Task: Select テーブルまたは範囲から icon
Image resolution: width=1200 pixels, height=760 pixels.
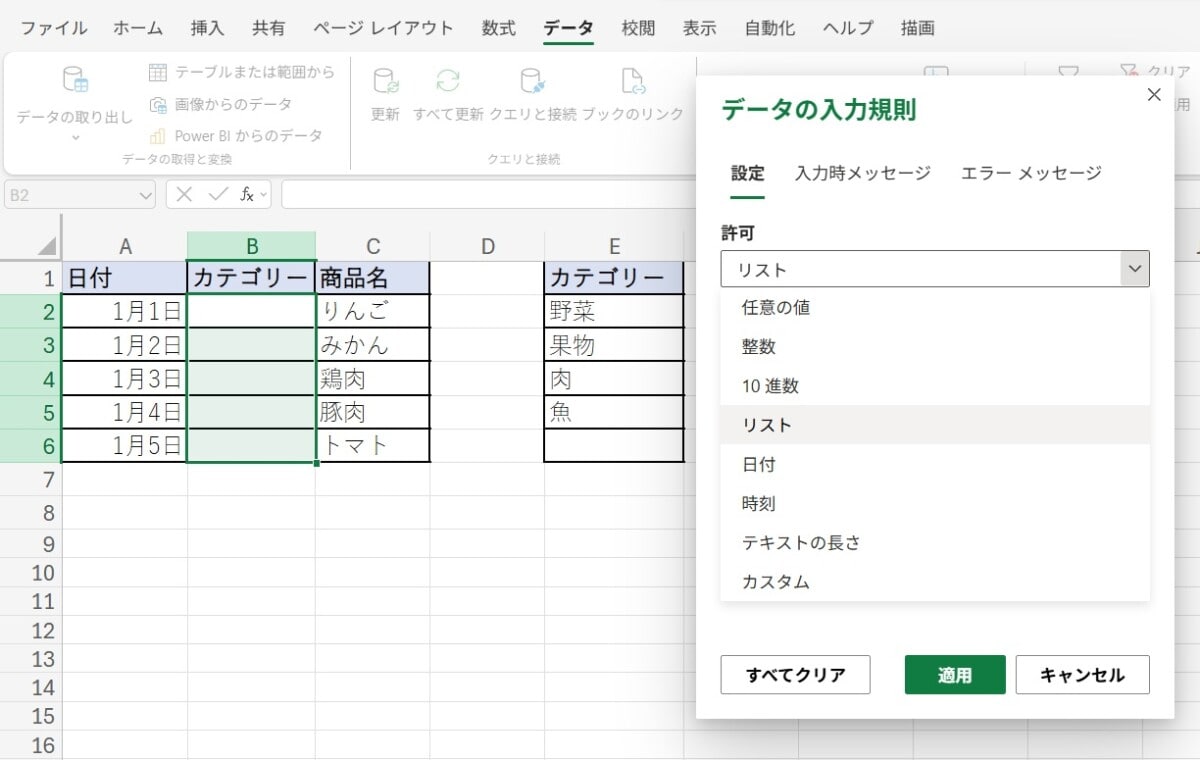Action: [157, 72]
